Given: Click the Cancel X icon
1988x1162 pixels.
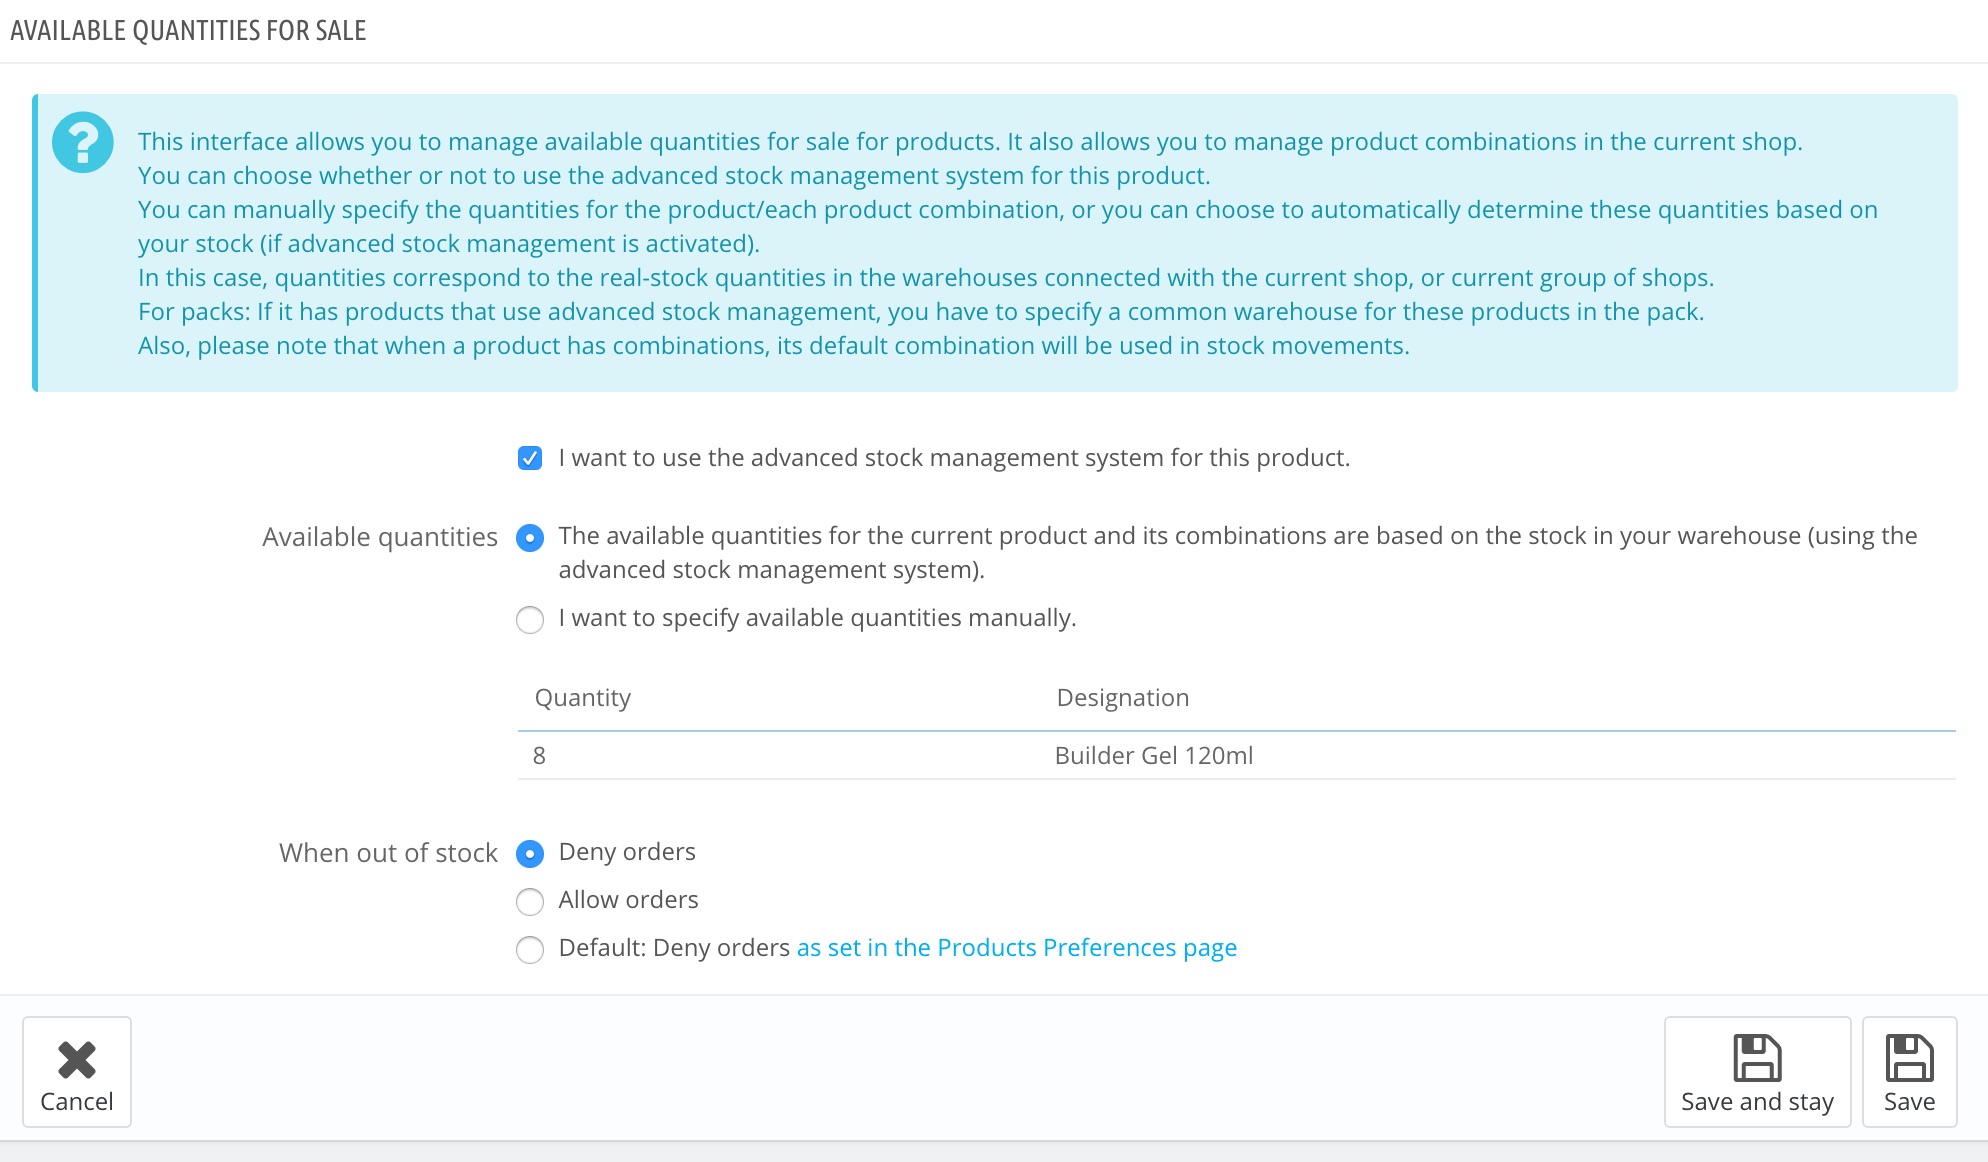Looking at the screenshot, I should pos(77,1060).
